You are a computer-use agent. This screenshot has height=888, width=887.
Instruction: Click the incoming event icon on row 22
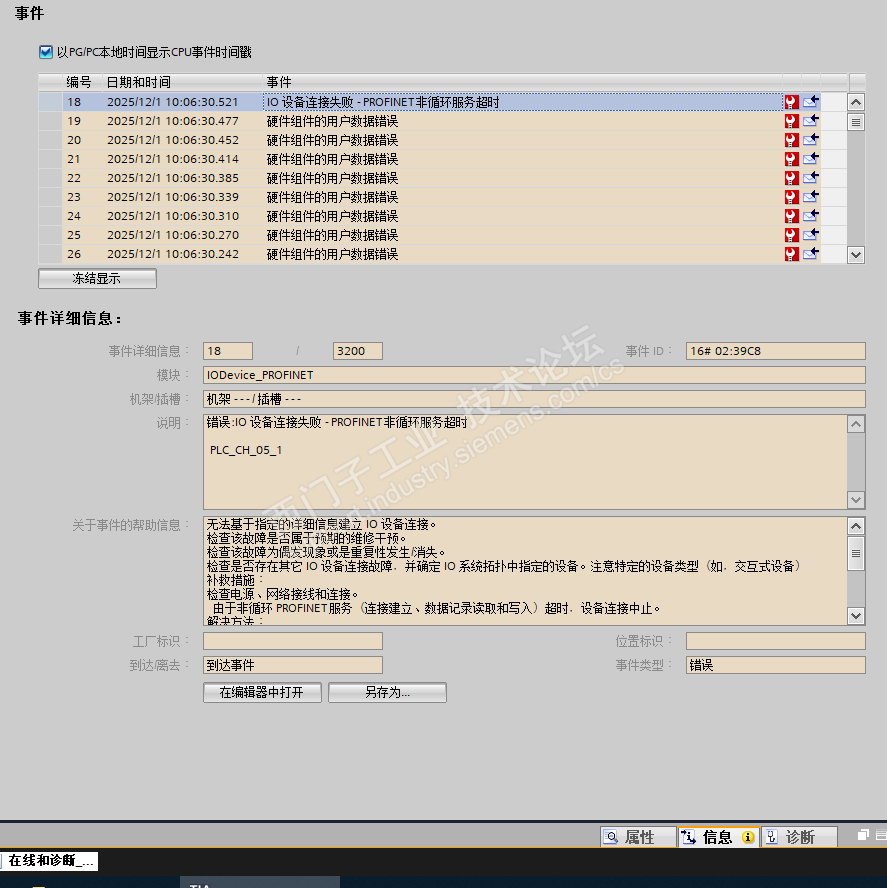tap(811, 178)
